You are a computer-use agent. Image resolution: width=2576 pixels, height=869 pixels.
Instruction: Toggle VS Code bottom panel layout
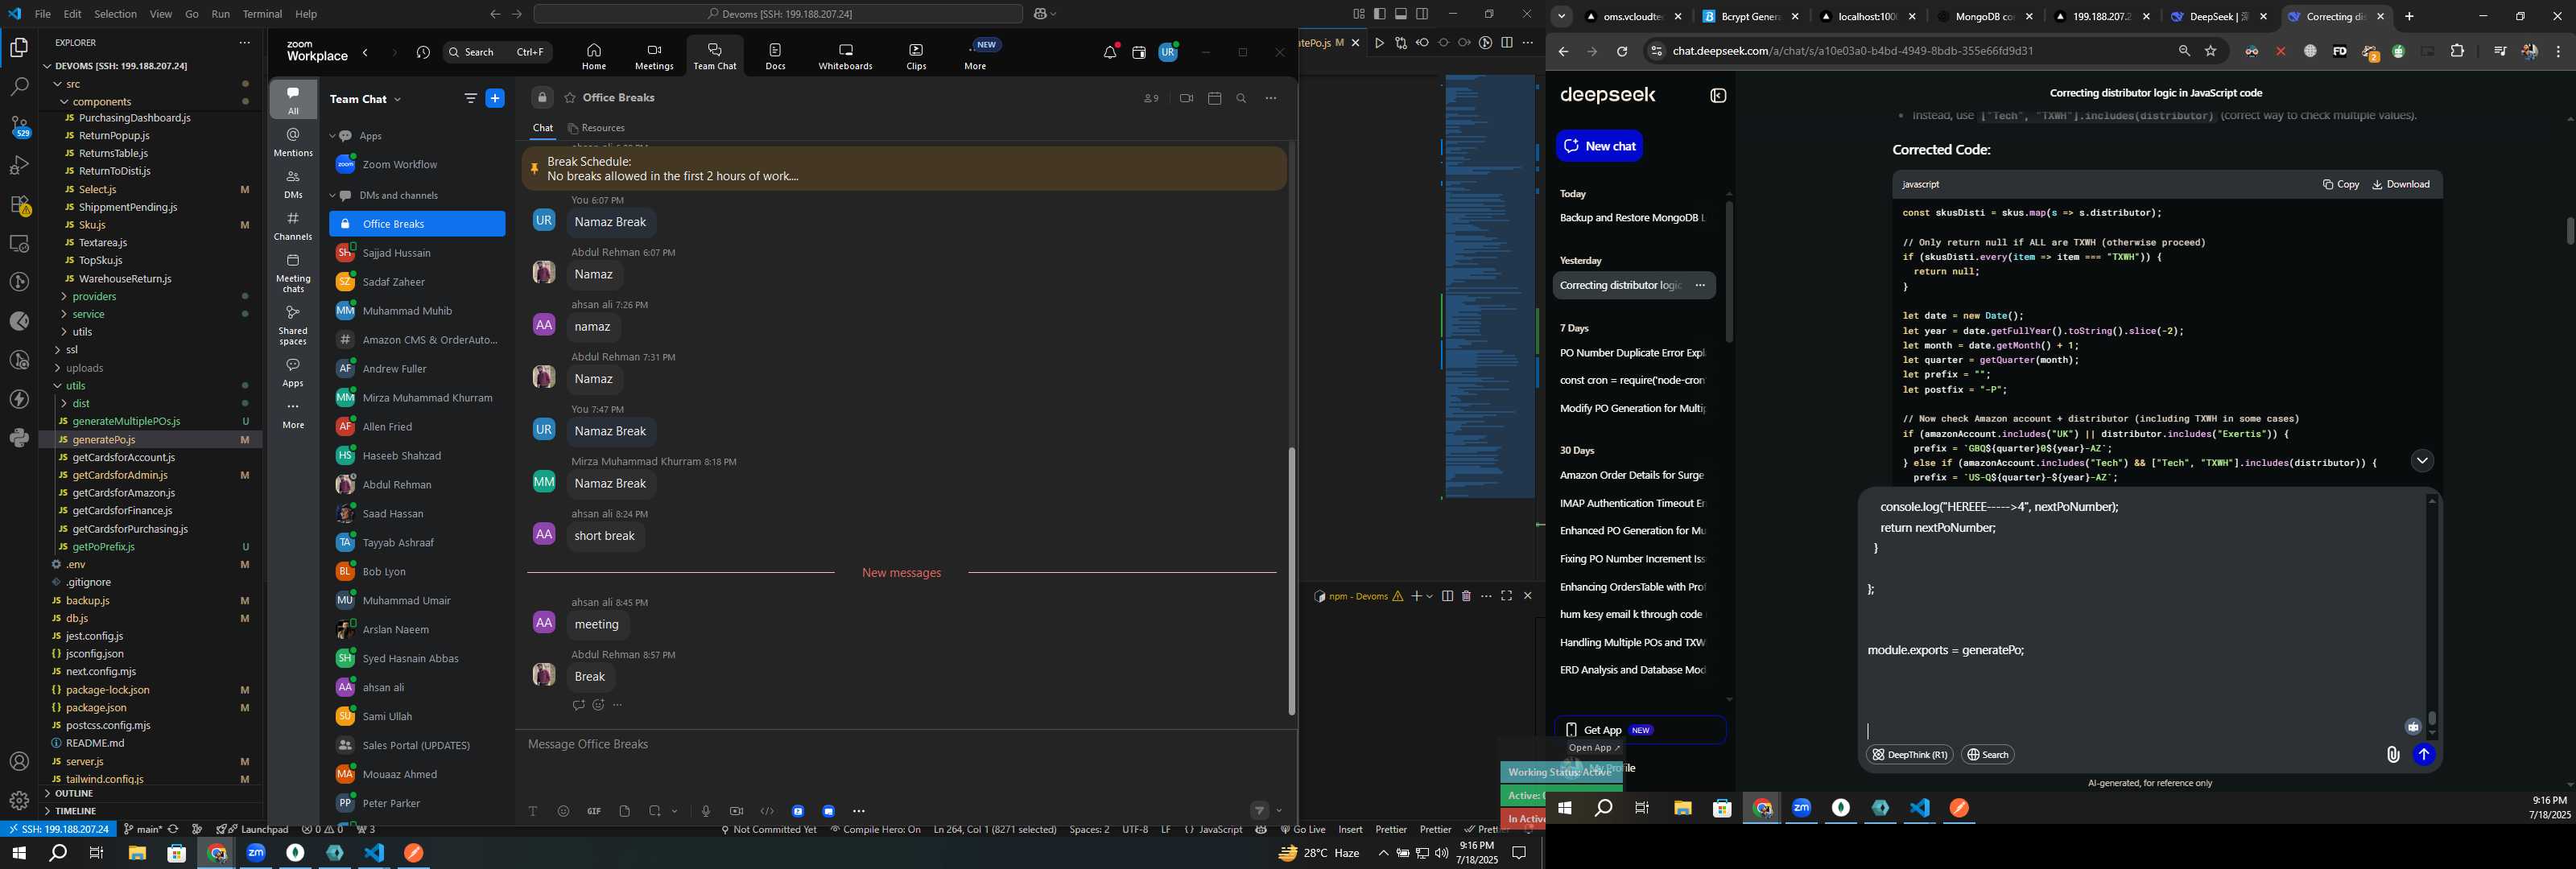point(1401,14)
